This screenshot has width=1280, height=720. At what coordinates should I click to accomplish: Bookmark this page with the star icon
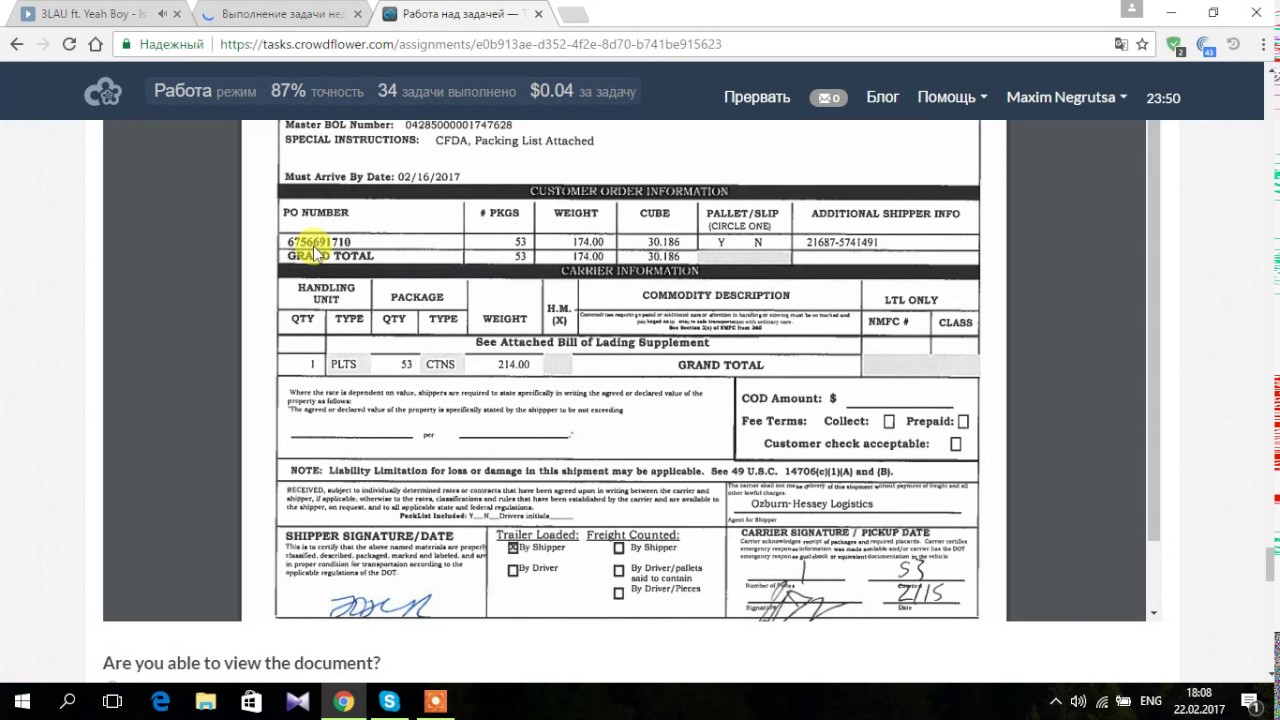coord(1142,44)
